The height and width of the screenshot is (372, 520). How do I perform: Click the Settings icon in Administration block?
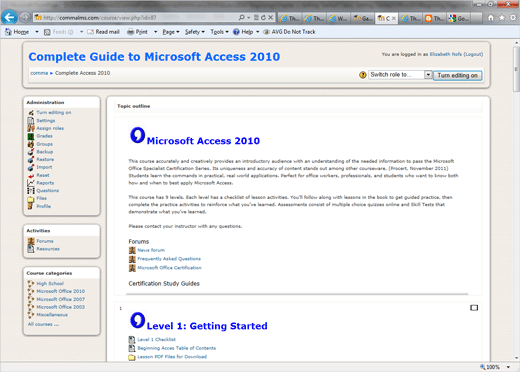pos(31,121)
